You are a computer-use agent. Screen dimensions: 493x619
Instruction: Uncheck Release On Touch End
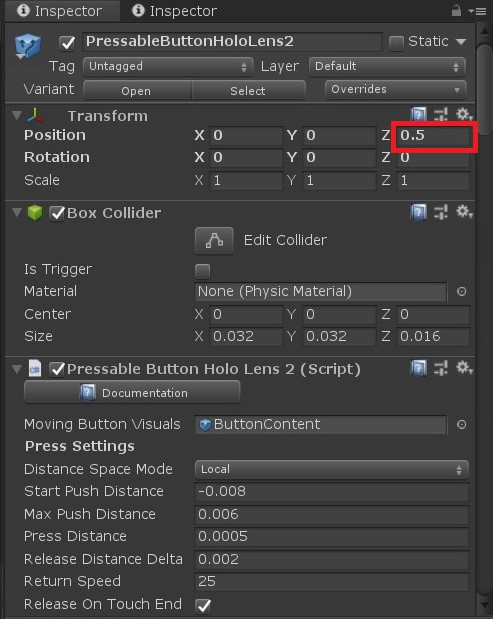click(x=203, y=605)
